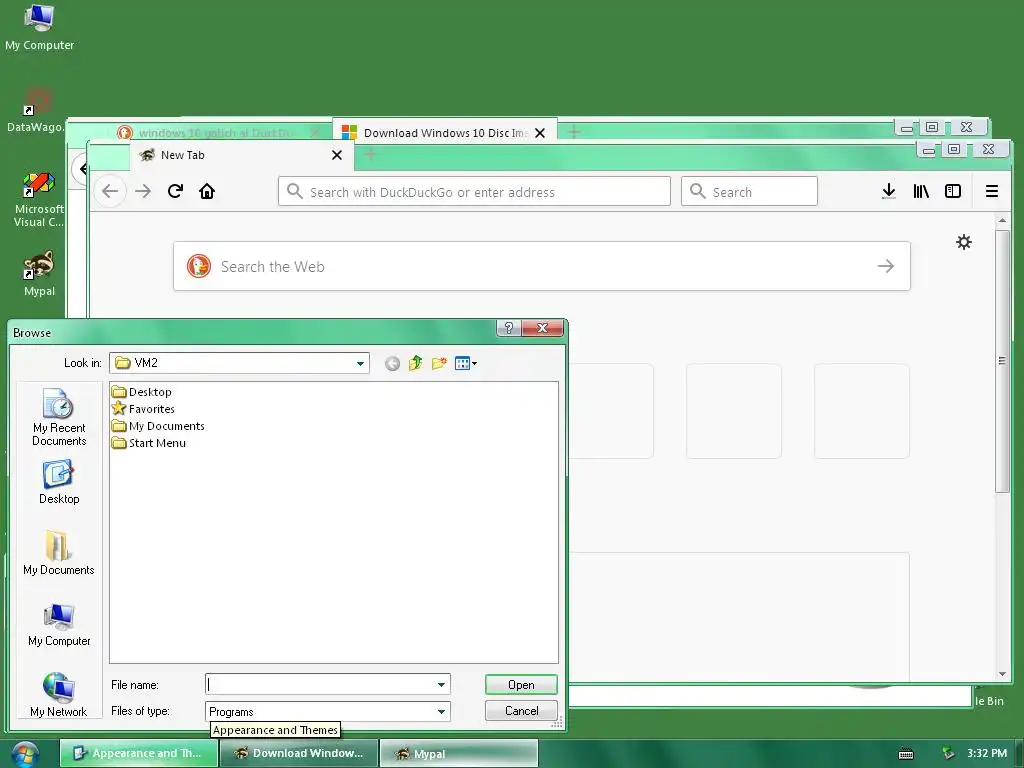Open the View menu icon in Browse dialog
The height and width of the screenshot is (768, 1024).
point(466,363)
